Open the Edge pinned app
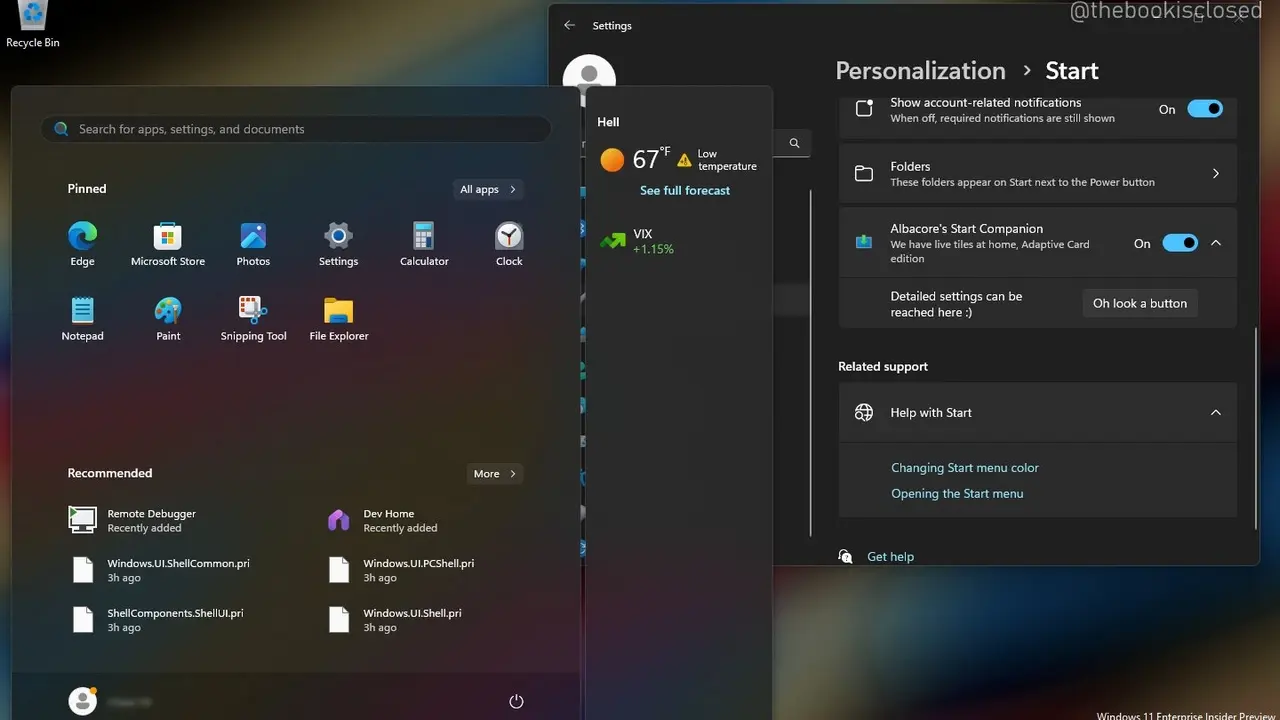Screen dimensions: 1280x720 pyautogui.click(x=82, y=237)
